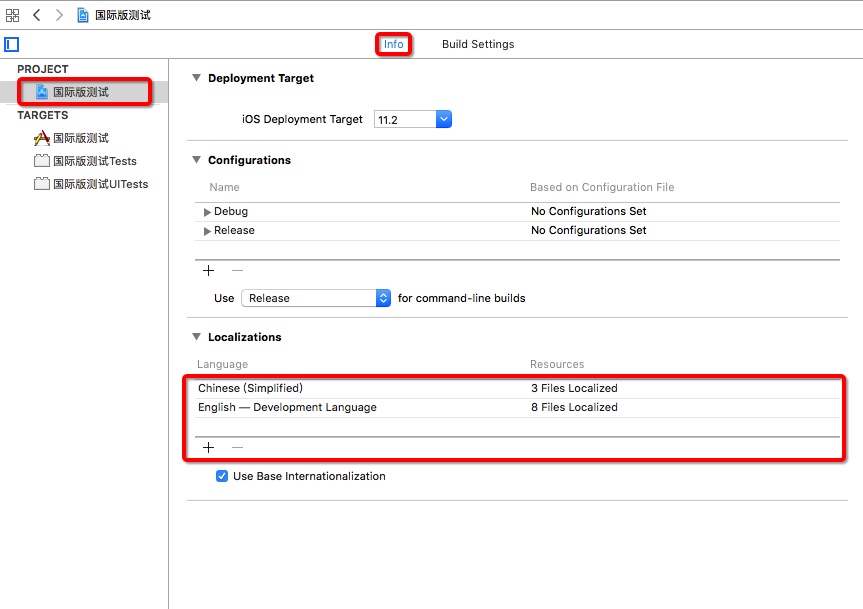Remove configuration with the minus button
The width and height of the screenshot is (863, 609).
[x=237, y=271]
